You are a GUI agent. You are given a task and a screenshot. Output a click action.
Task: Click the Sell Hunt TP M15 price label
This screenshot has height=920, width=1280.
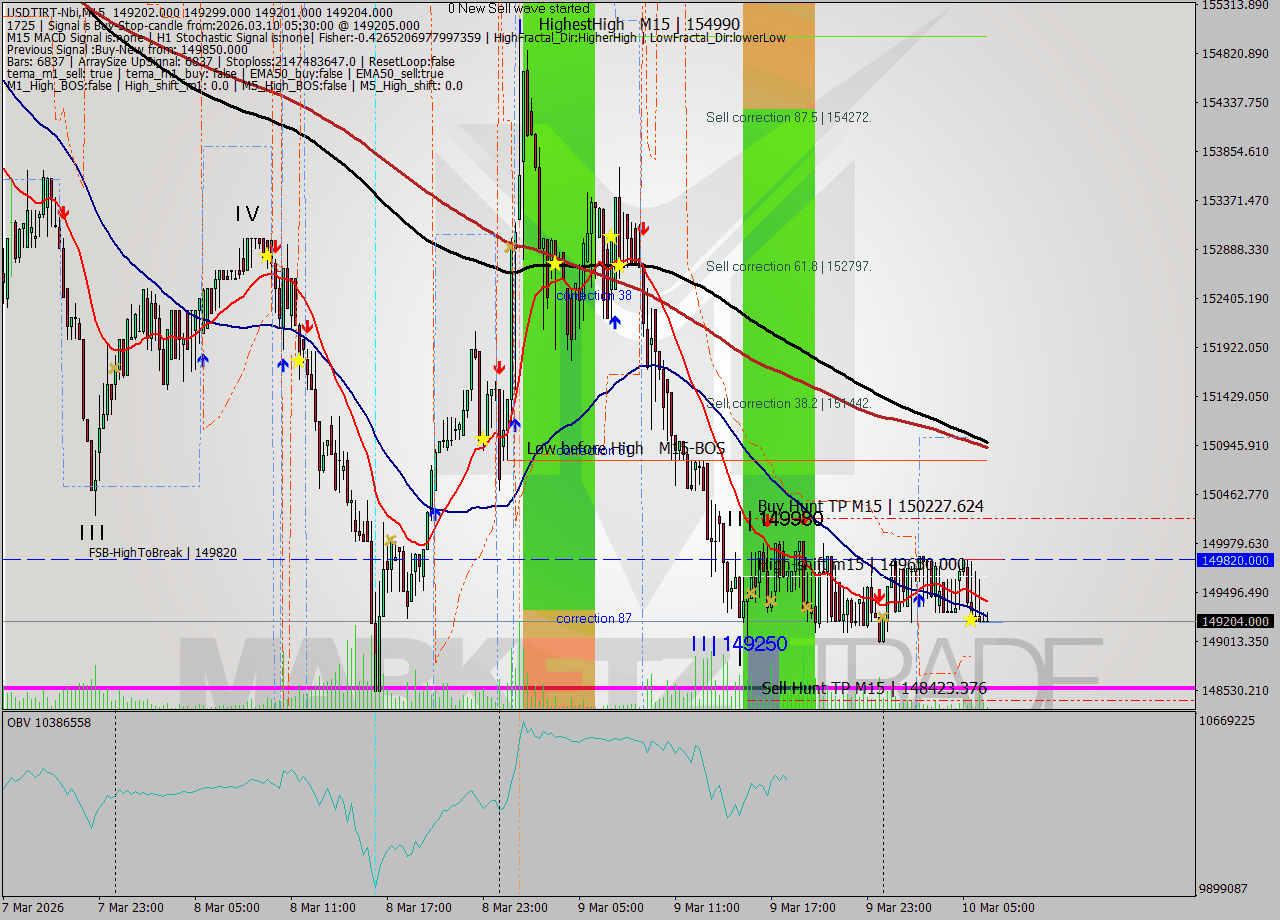point(873,688)
